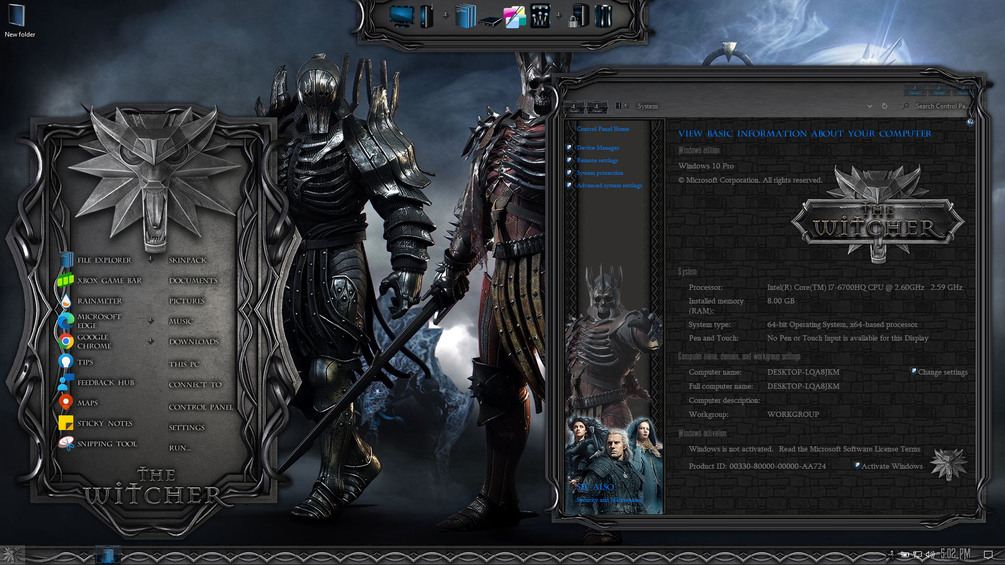Click the help icon in System window
The height and width of the screenshot is (565, 1005).
(x=970, y=122)
